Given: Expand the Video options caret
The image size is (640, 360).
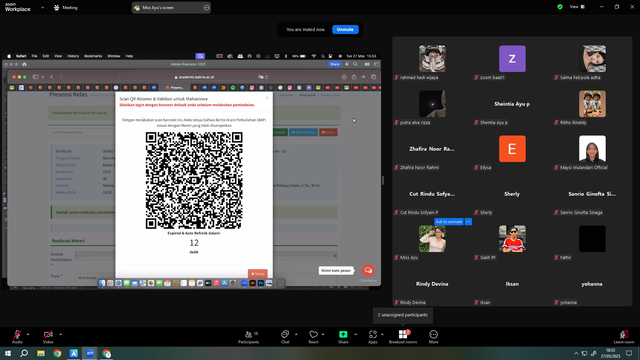Looking at the screenshot, I should click(60, 334).
